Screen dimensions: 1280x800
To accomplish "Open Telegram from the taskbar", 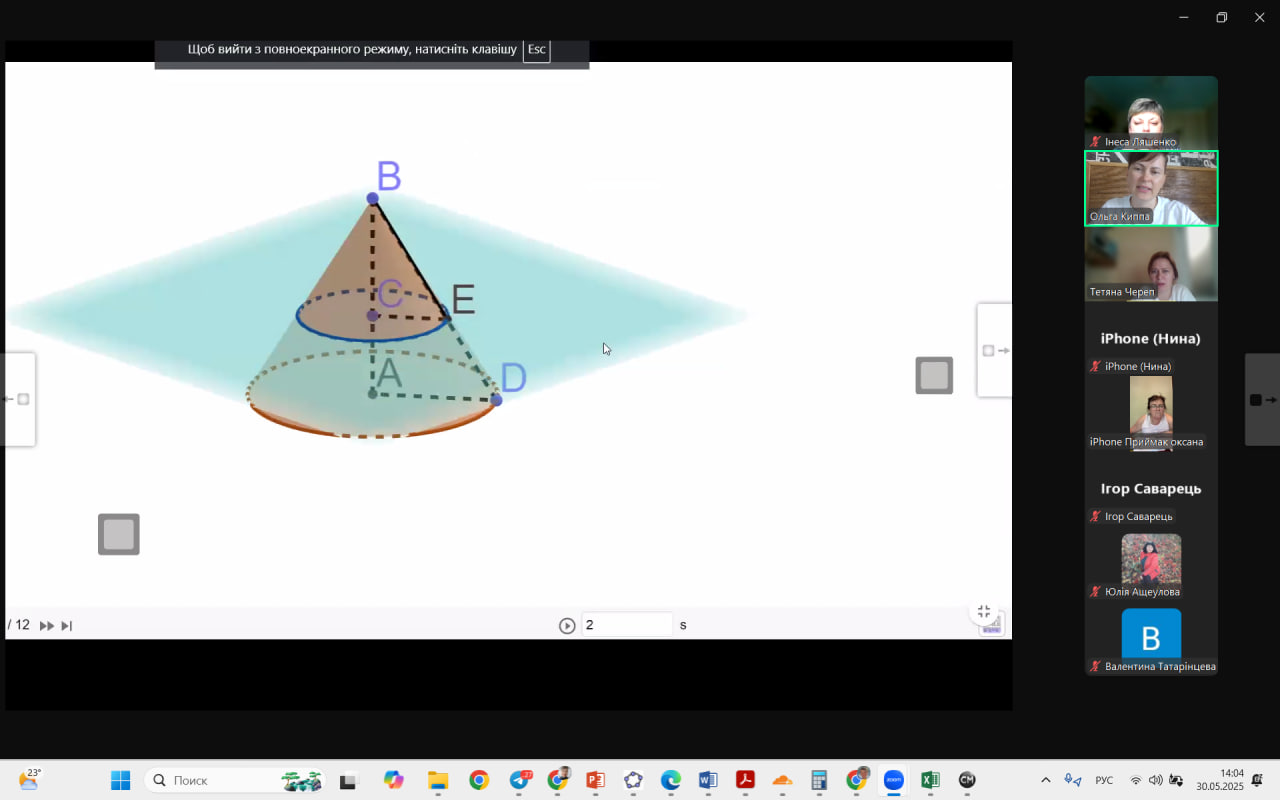I will (520, 780).
